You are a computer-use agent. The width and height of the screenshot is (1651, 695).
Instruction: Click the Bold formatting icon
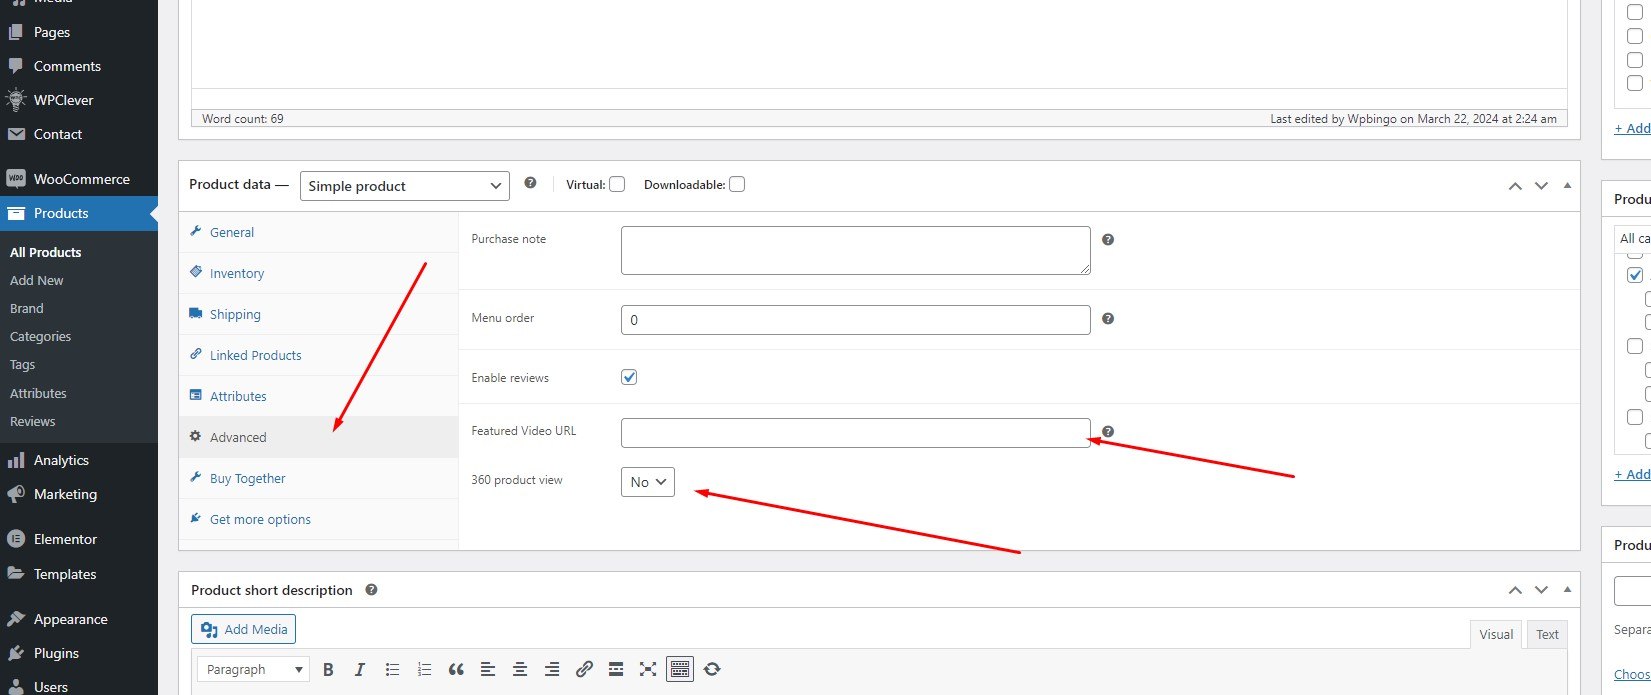328,670
